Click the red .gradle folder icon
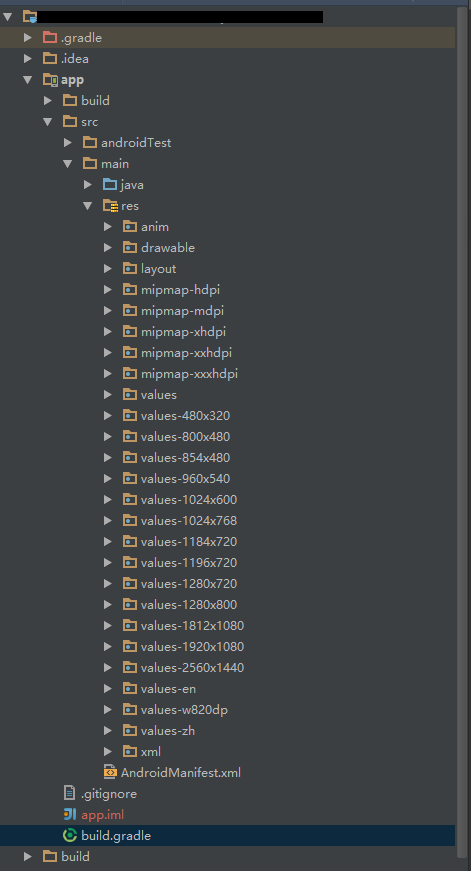 pyautogui.click(x=50, y=37)
